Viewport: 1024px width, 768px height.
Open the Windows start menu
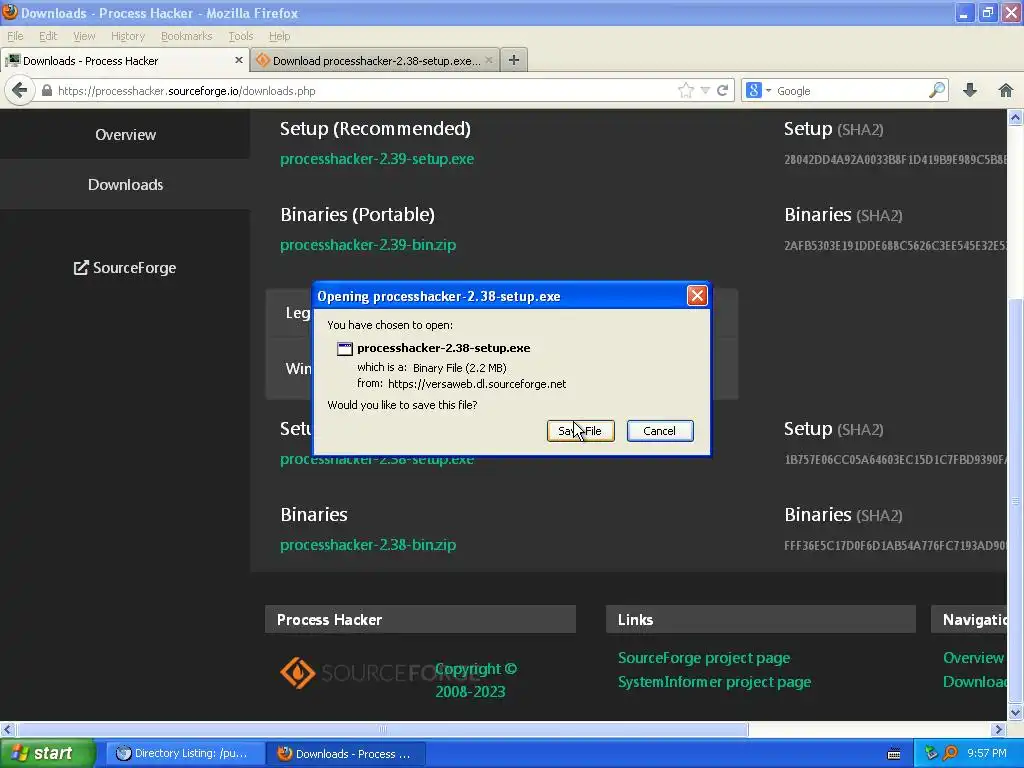(48, 753)
